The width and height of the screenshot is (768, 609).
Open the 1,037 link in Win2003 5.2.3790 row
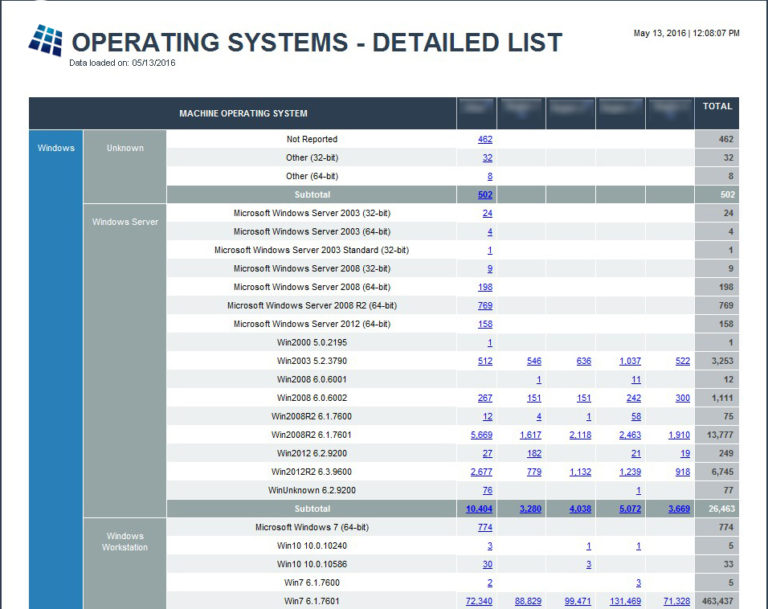630,361
